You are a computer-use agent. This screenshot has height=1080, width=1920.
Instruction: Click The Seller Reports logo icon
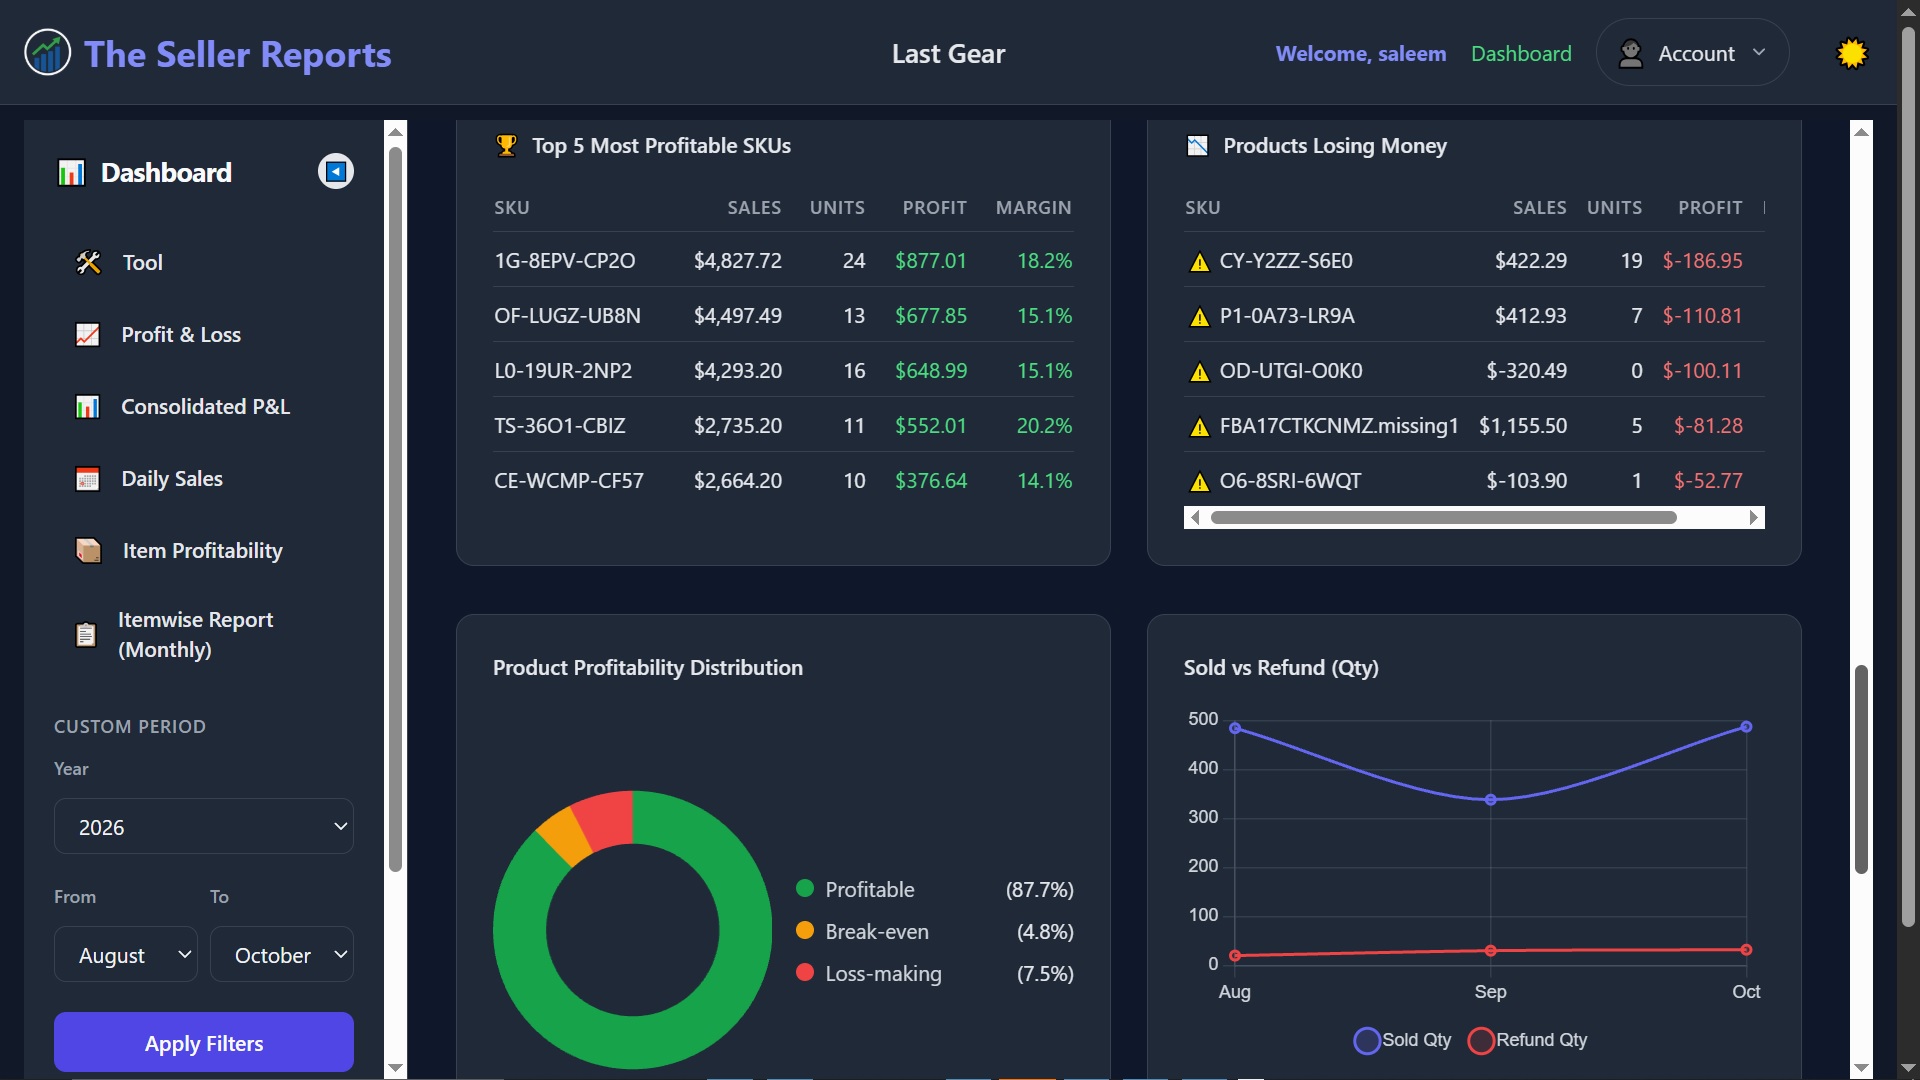click(x=47, y=53)
